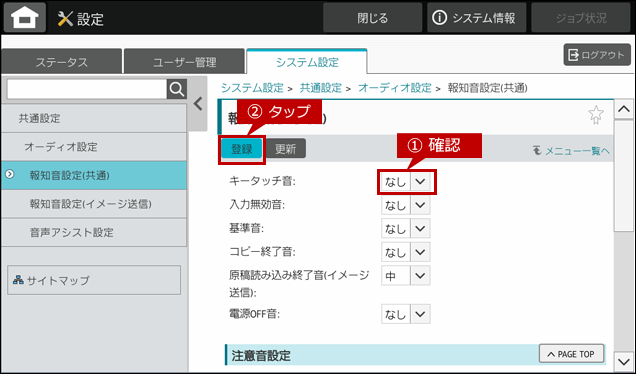
Task: Select 報知音設定(イメージ送信) in sidebar
Action: [94, 204]
